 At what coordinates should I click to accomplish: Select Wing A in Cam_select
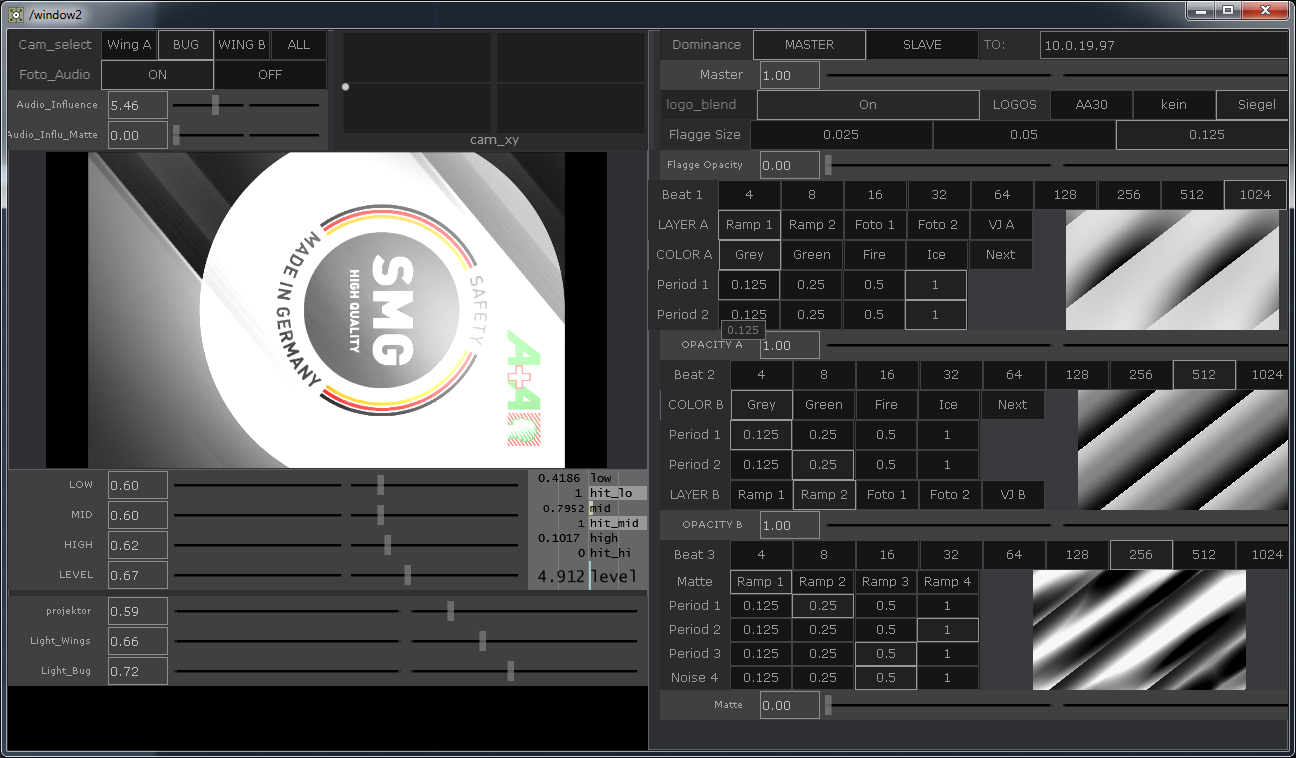129,45
